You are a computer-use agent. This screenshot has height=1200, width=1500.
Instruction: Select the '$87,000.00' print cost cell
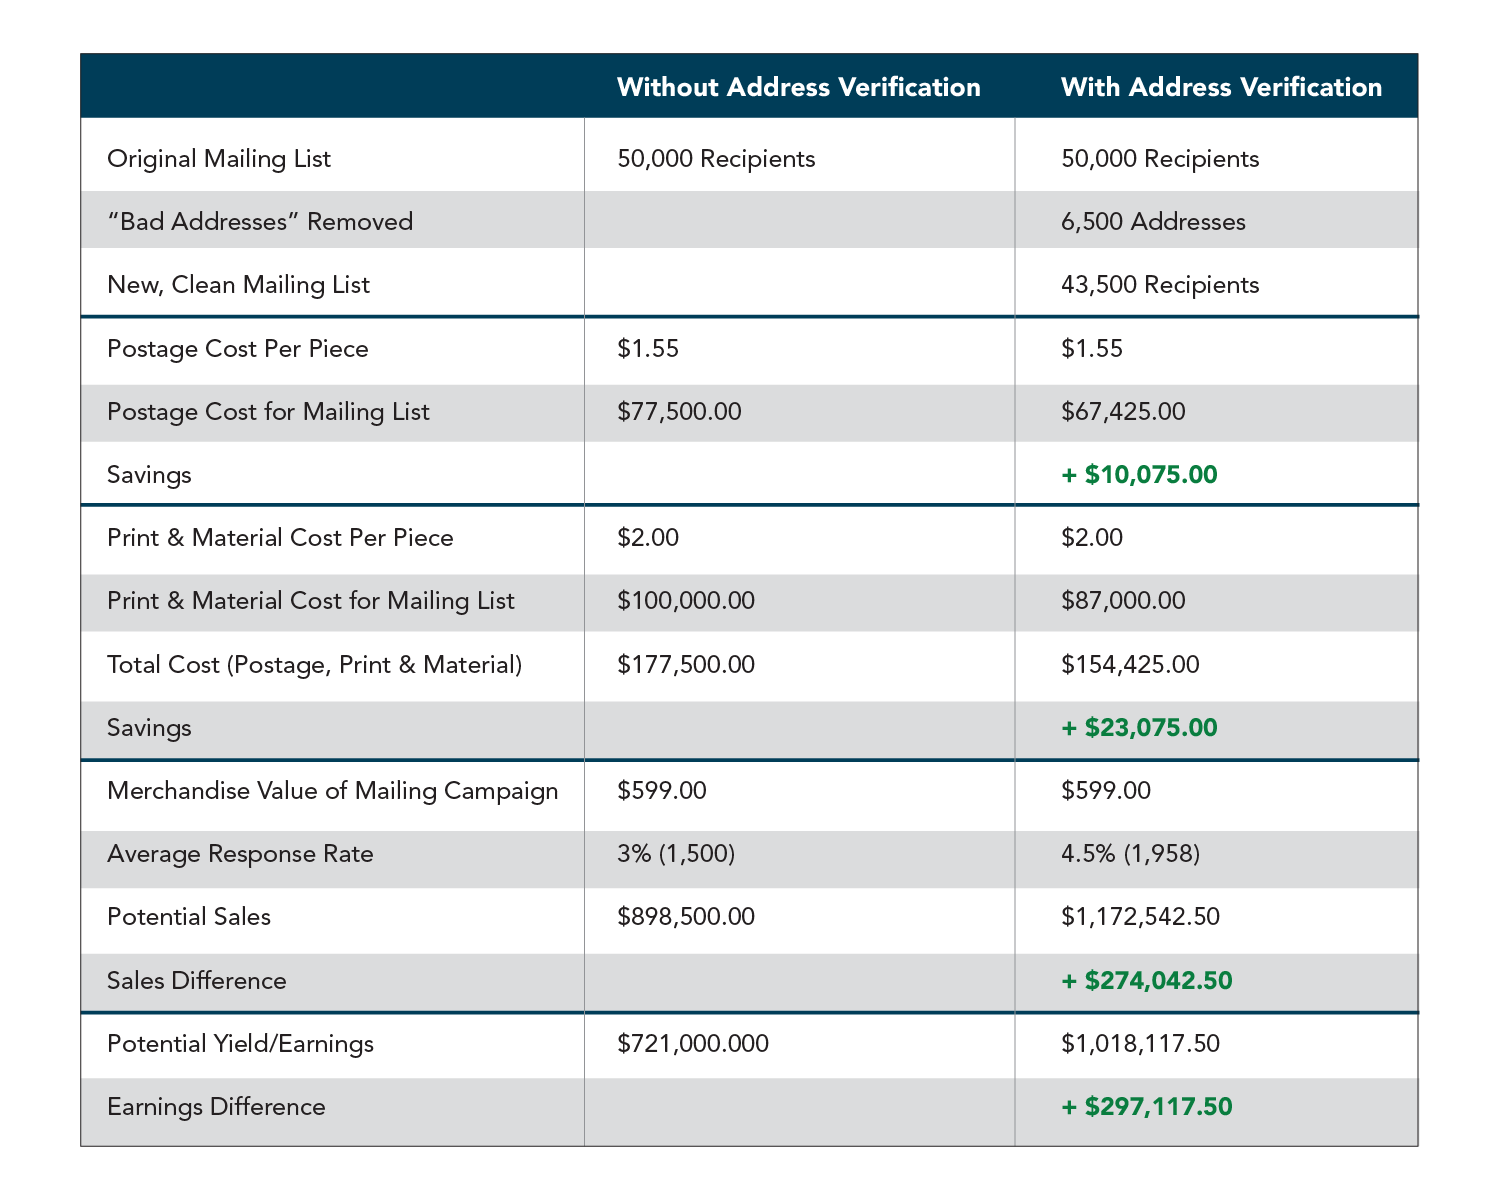[1123, 601]
